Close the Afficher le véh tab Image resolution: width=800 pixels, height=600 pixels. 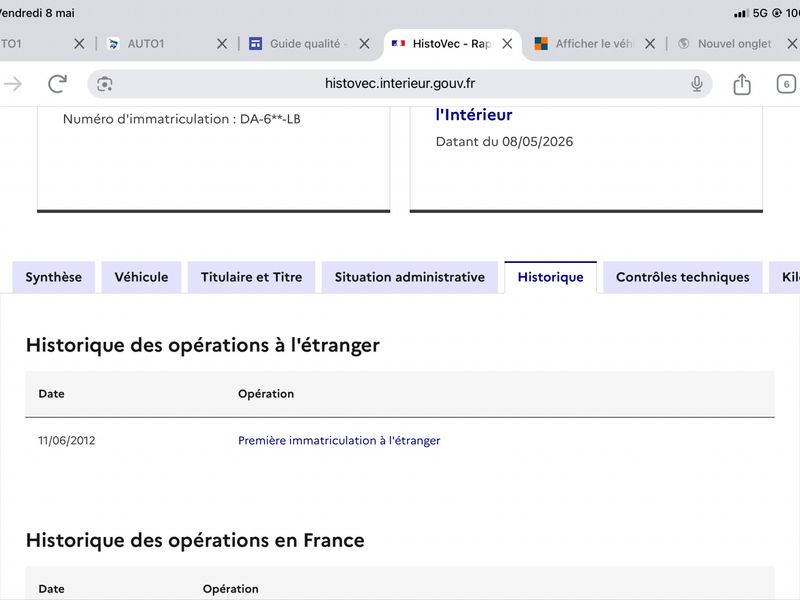[650, 44]
